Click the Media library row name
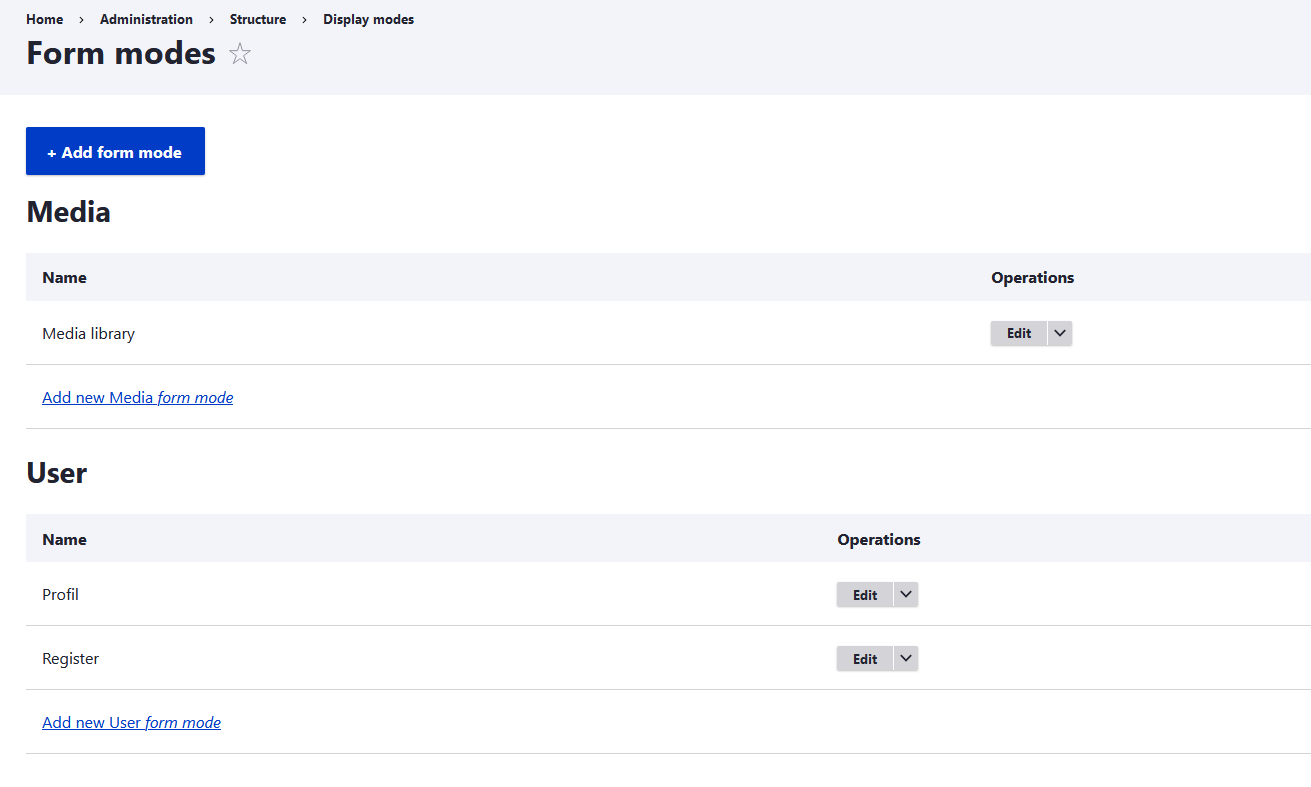Viewport: 1311px width, 787px height. tap(88, 334)
